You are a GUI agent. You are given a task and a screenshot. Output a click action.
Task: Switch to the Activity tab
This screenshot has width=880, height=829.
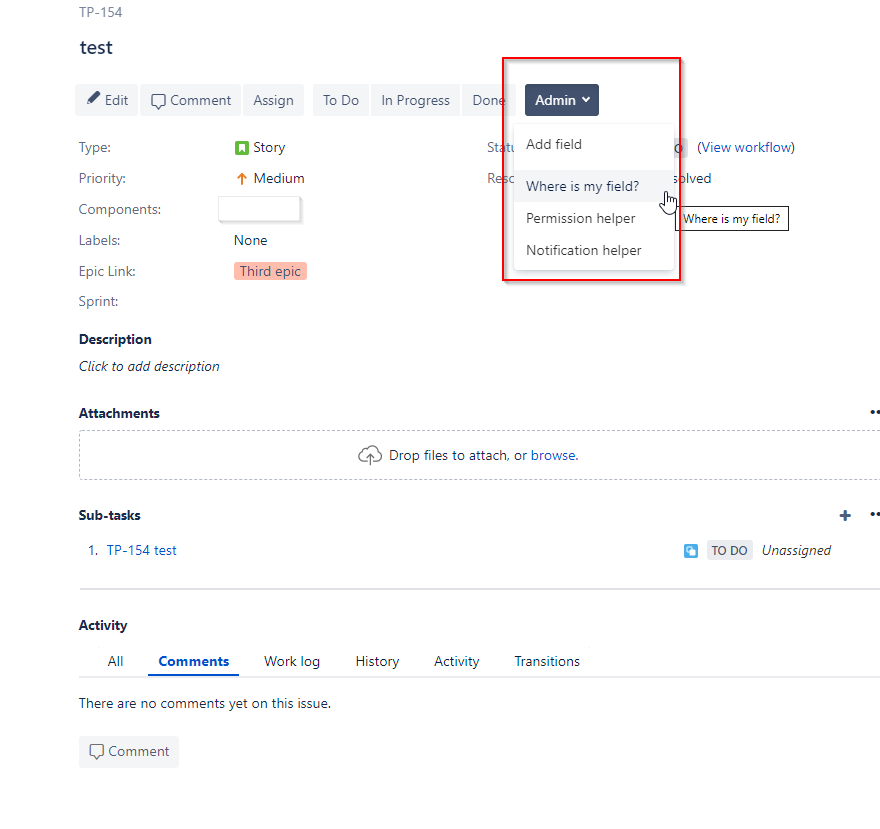coord(456,661)
